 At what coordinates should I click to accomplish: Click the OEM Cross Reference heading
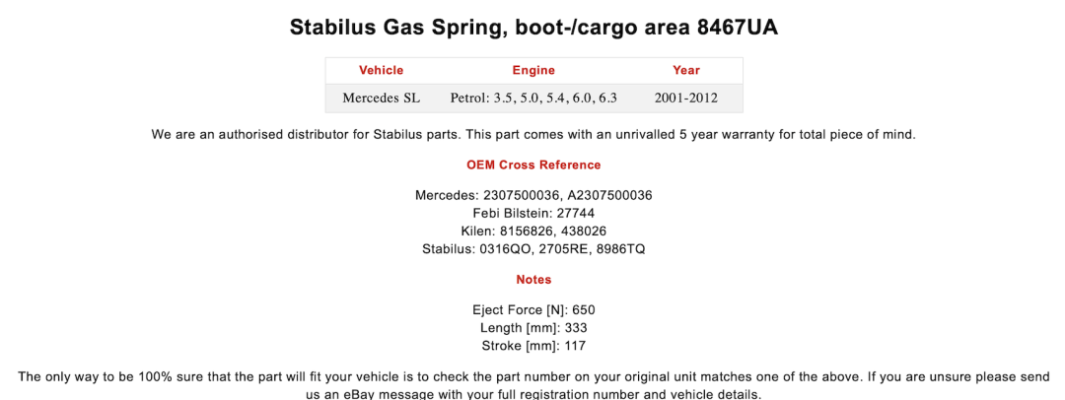(533, 164)
